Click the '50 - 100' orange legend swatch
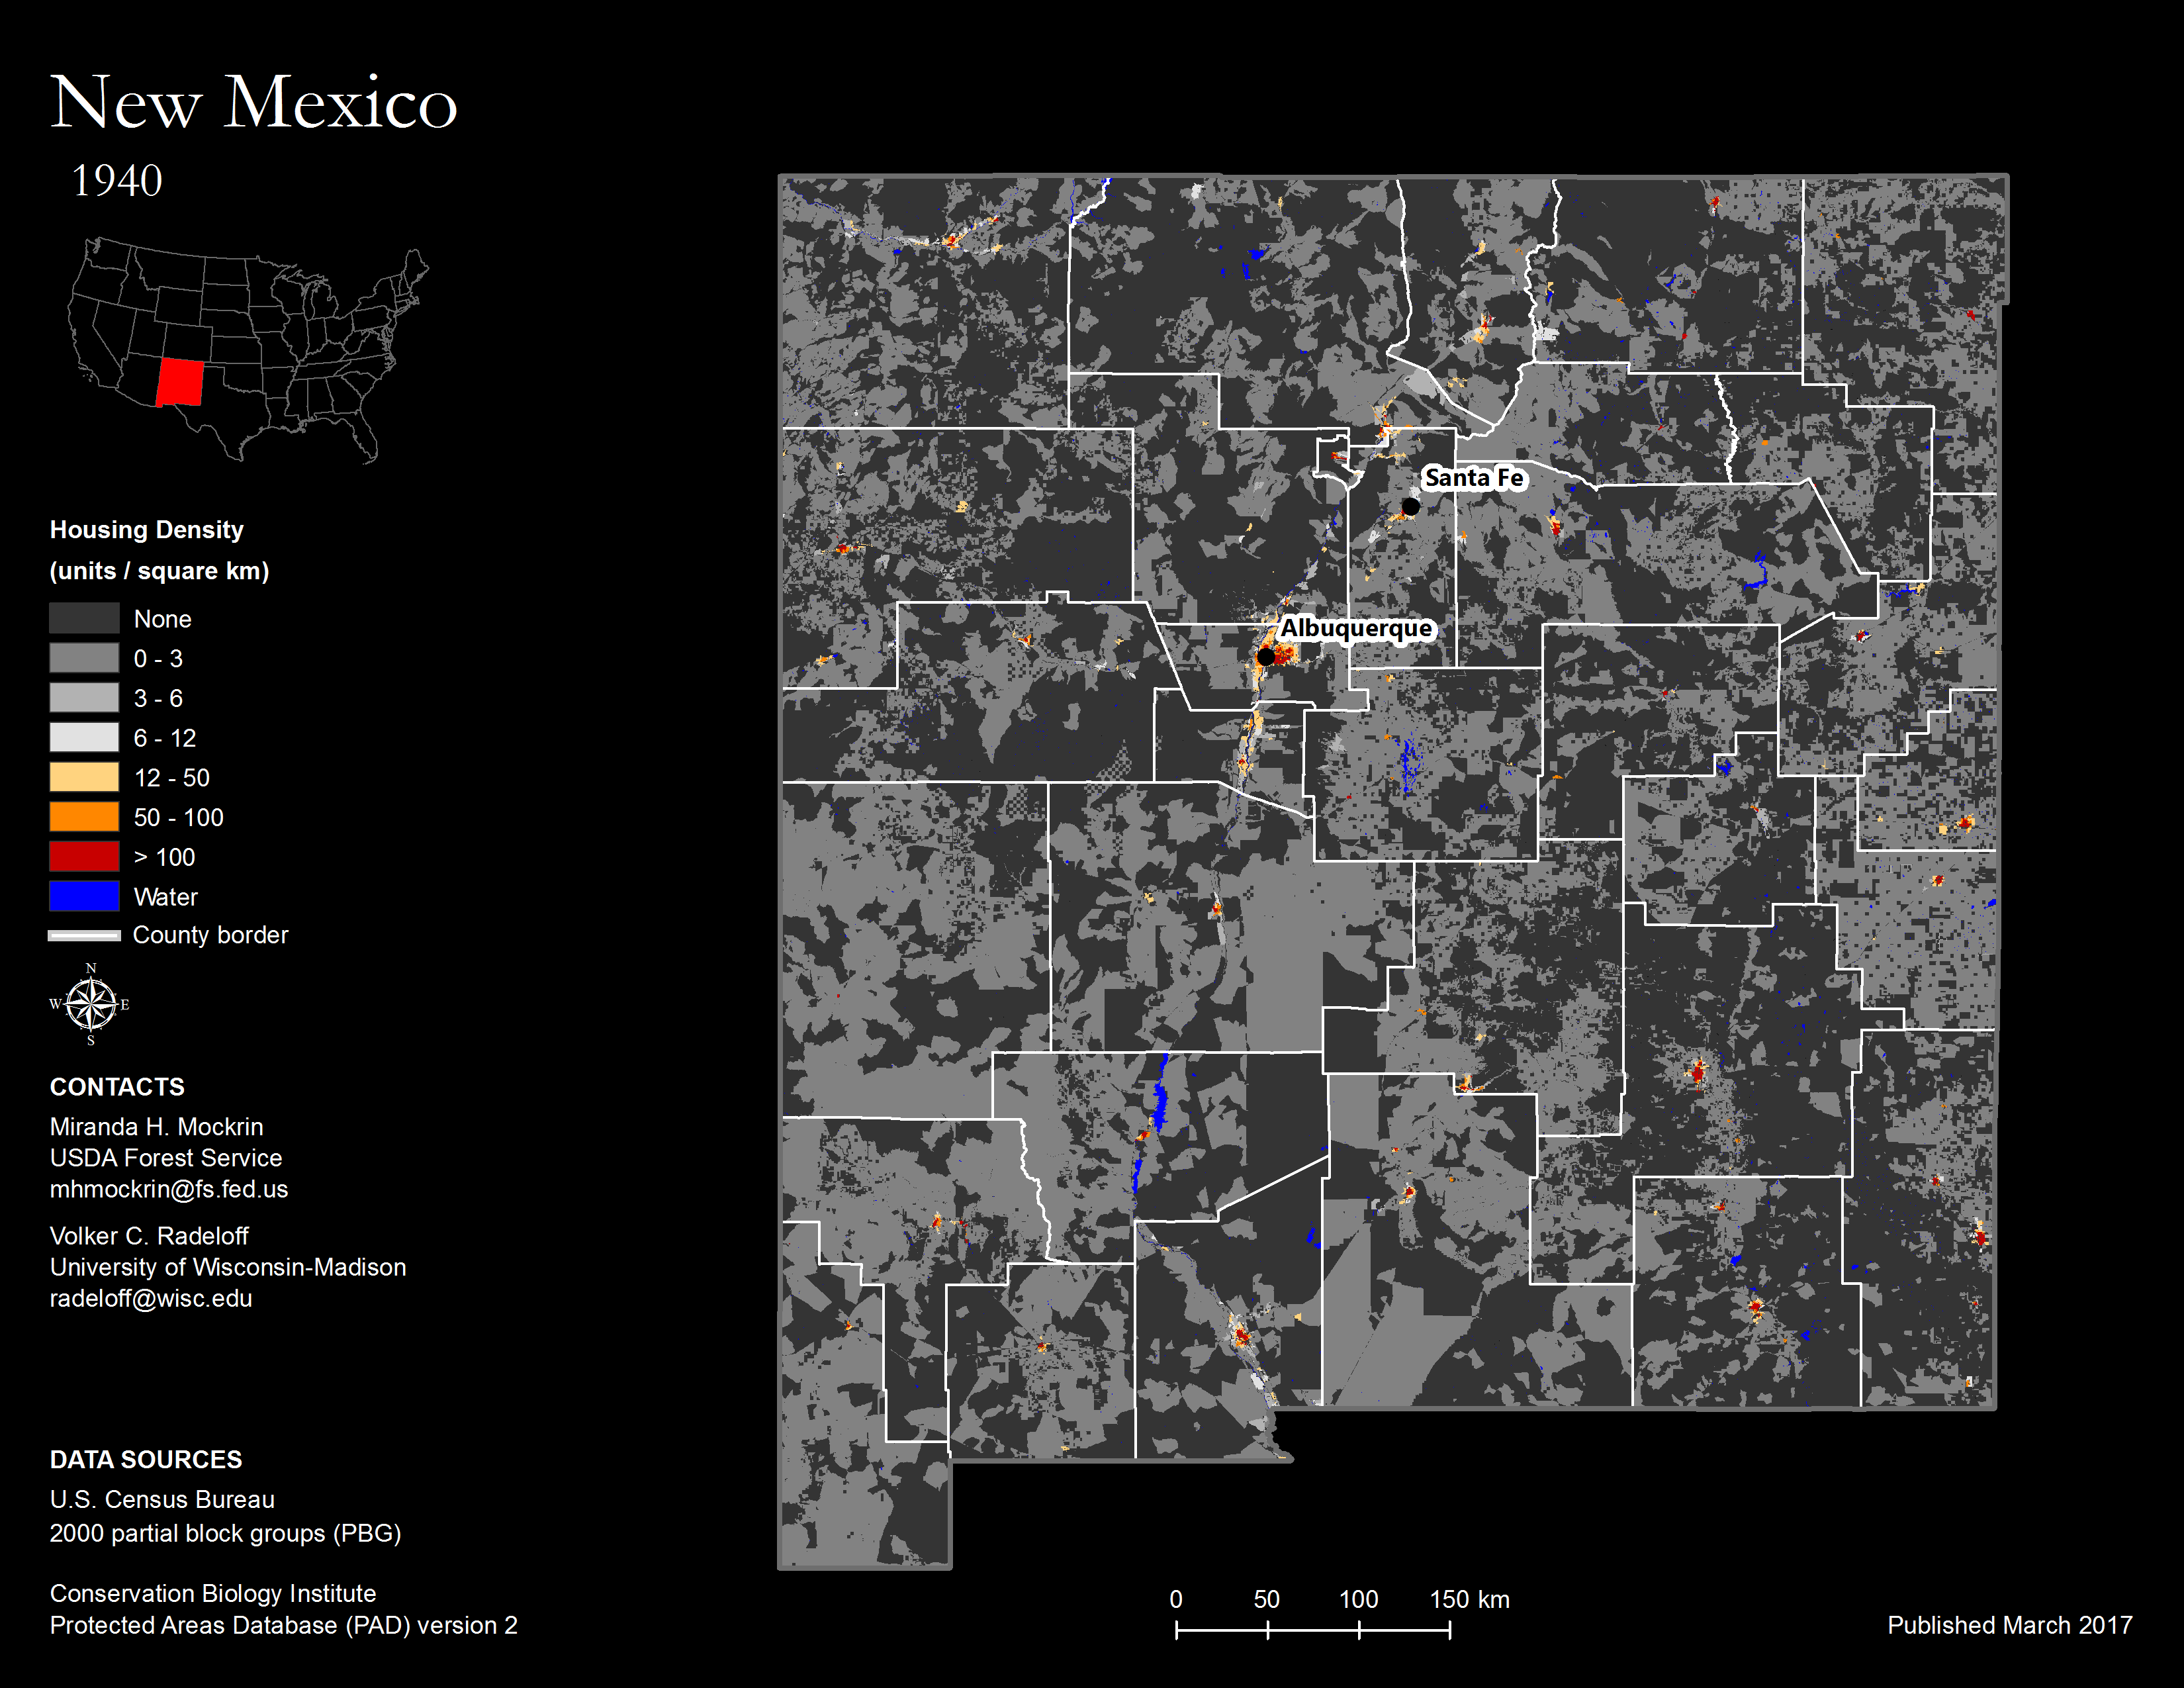The width and height of the screenshot is (2184, 1688). 85,816
